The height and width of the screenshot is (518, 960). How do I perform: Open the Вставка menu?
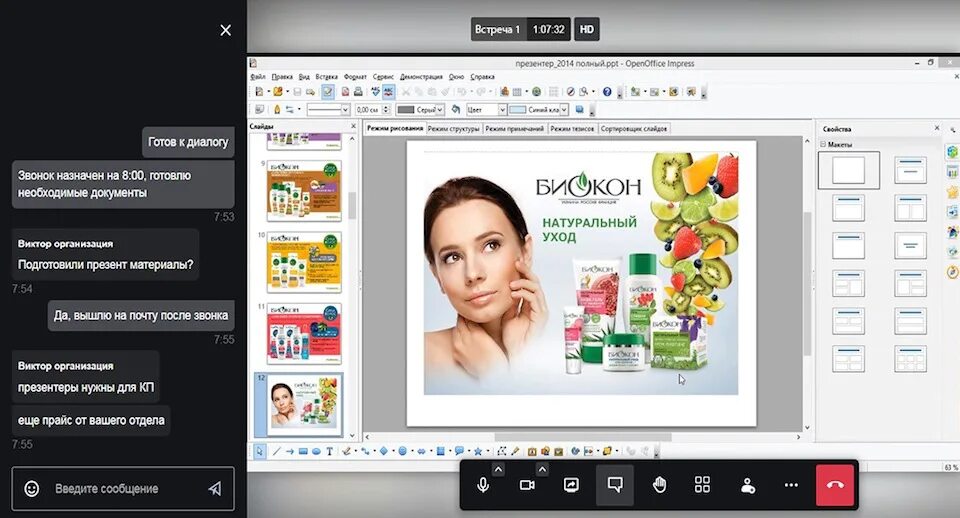click(326, 77)
